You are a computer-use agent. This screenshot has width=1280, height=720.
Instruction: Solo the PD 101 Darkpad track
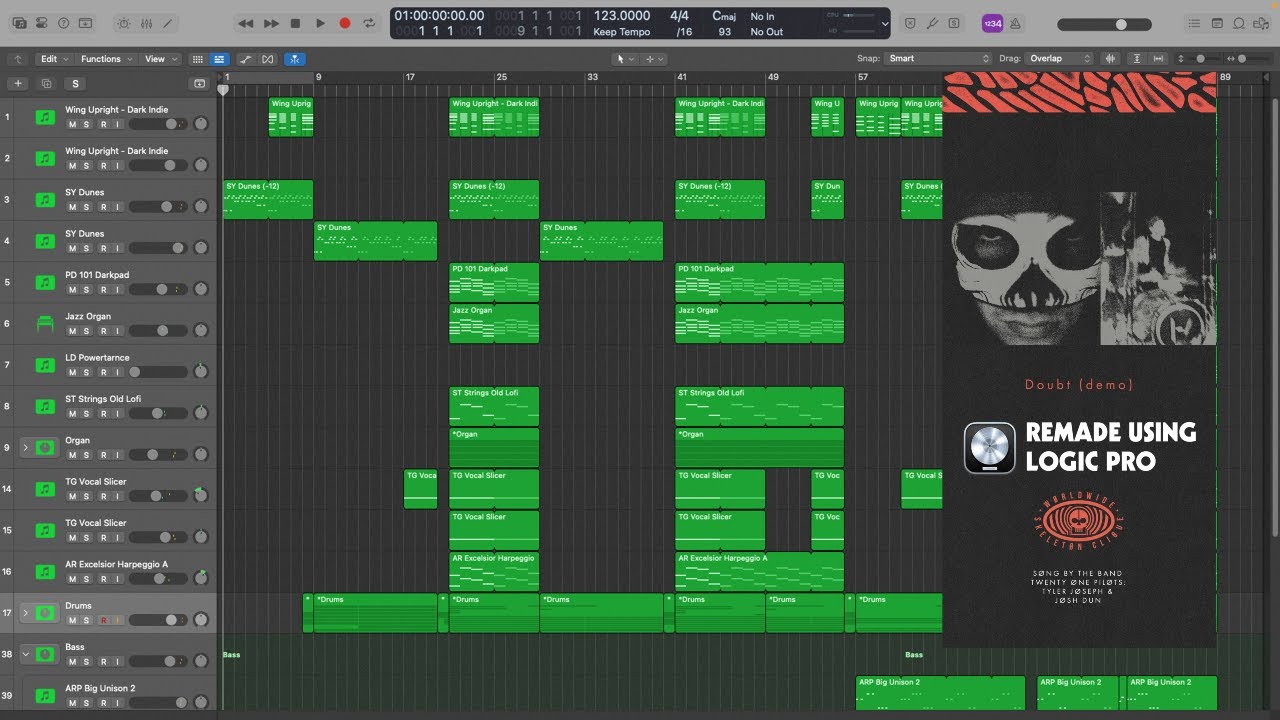point(87,290)
